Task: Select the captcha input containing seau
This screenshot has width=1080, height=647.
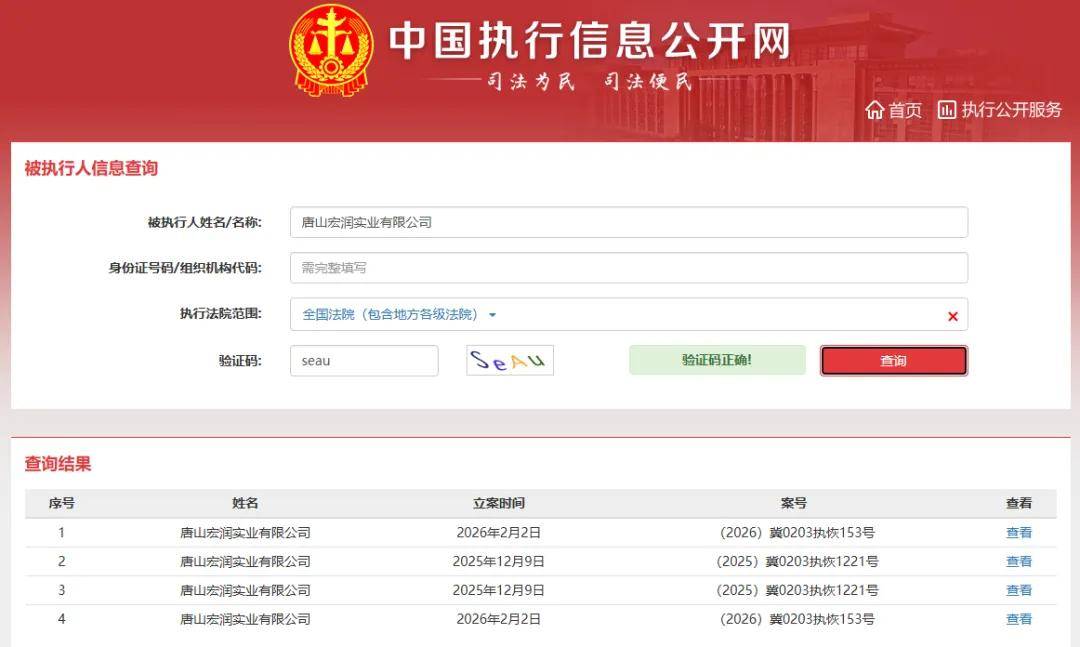Action: (x=364, y=360)
